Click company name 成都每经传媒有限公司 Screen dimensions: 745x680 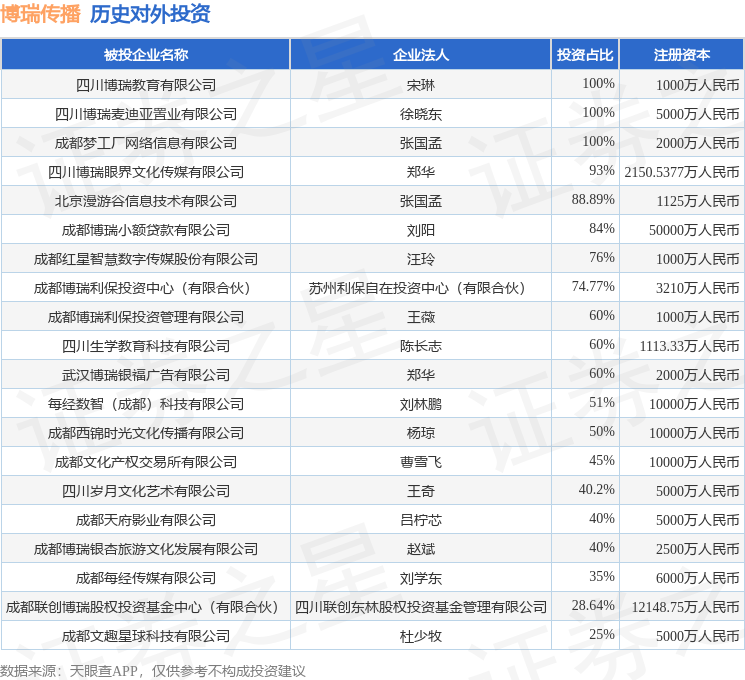pos(146,578)
